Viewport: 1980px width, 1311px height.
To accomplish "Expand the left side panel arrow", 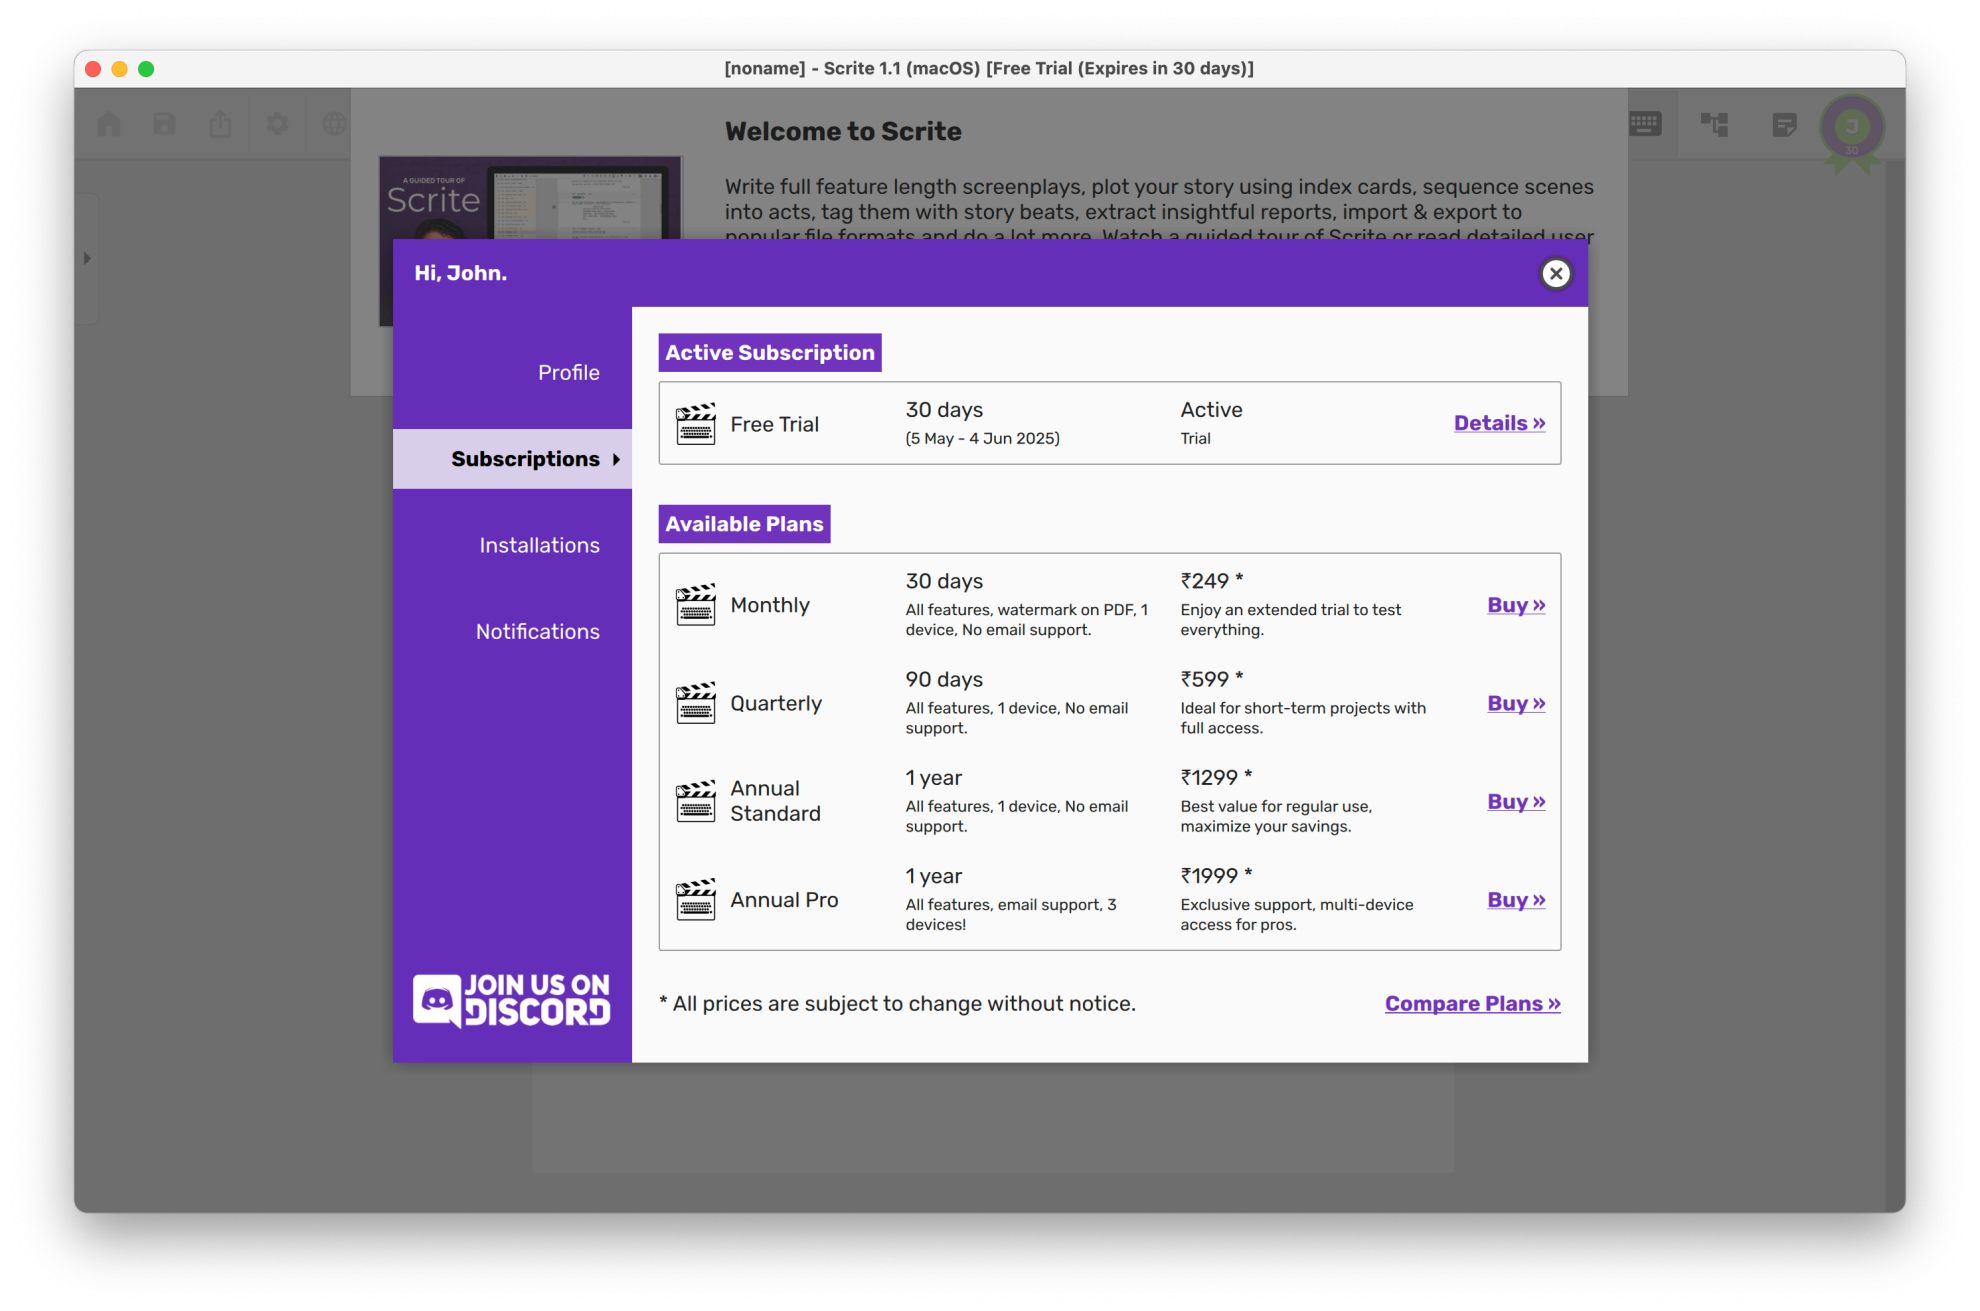I will coord(87,258).
